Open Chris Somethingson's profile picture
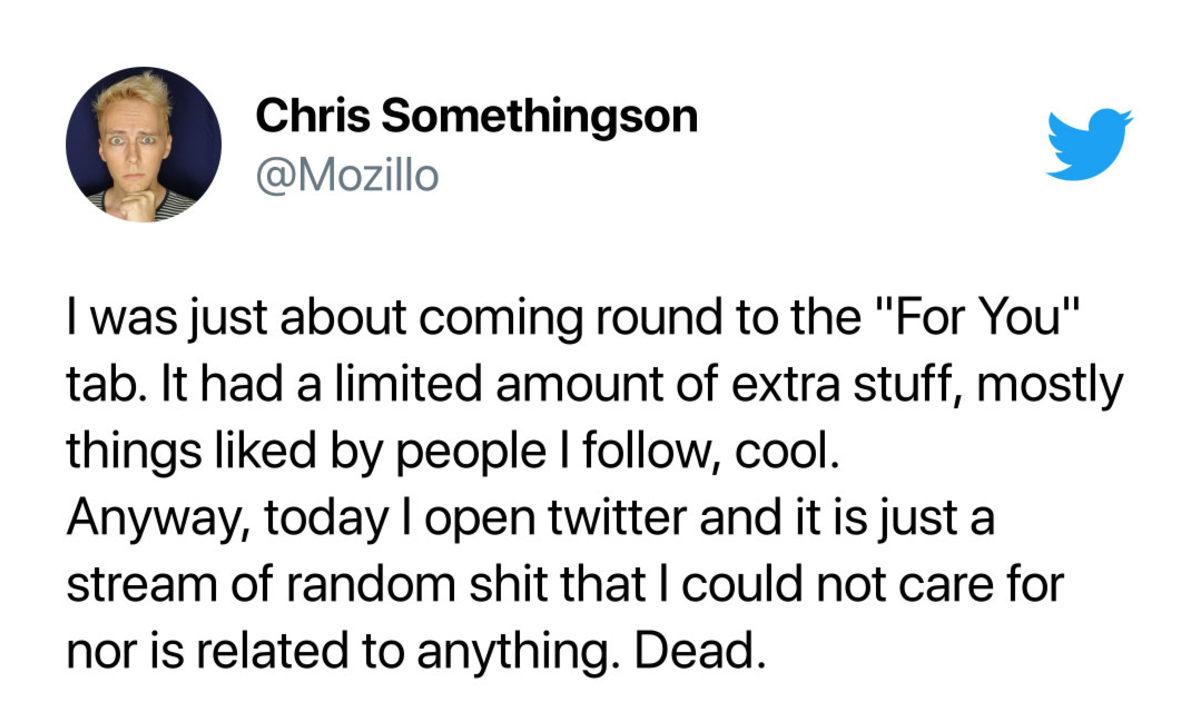Screen dimensions: 1200x702 coord(143,145)
